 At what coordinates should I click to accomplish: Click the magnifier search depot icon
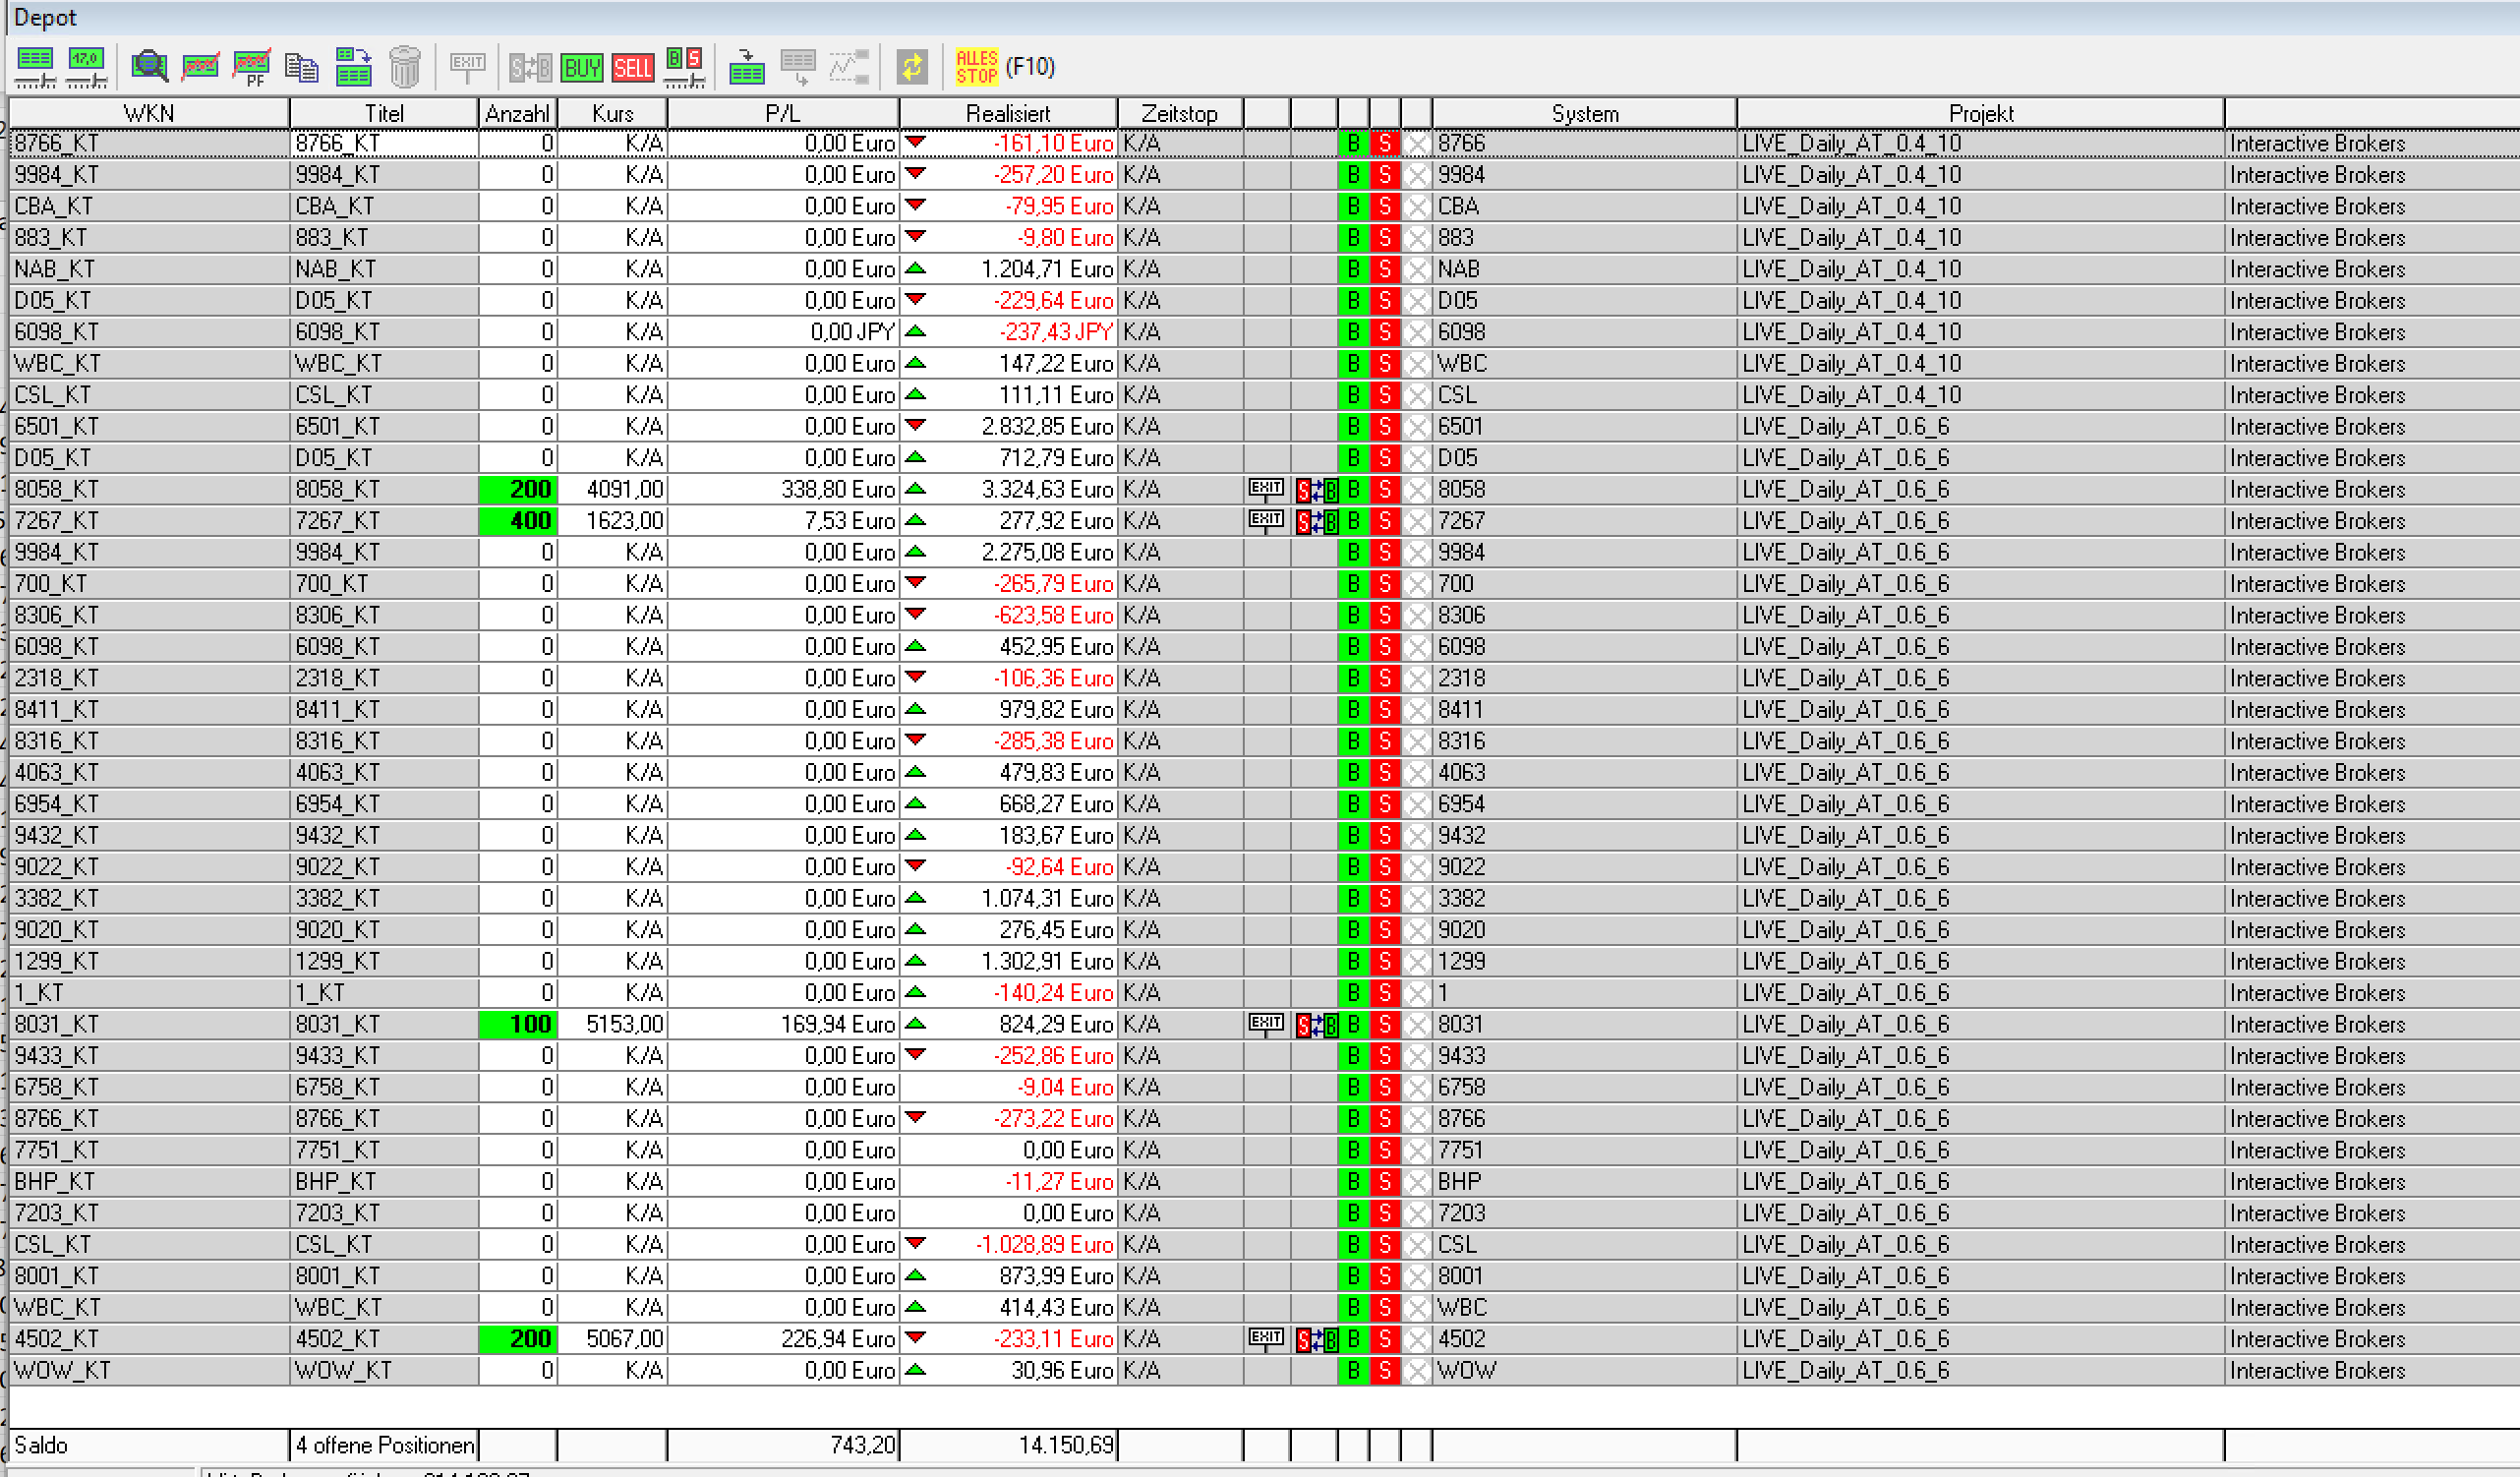[x=149, y=67]
